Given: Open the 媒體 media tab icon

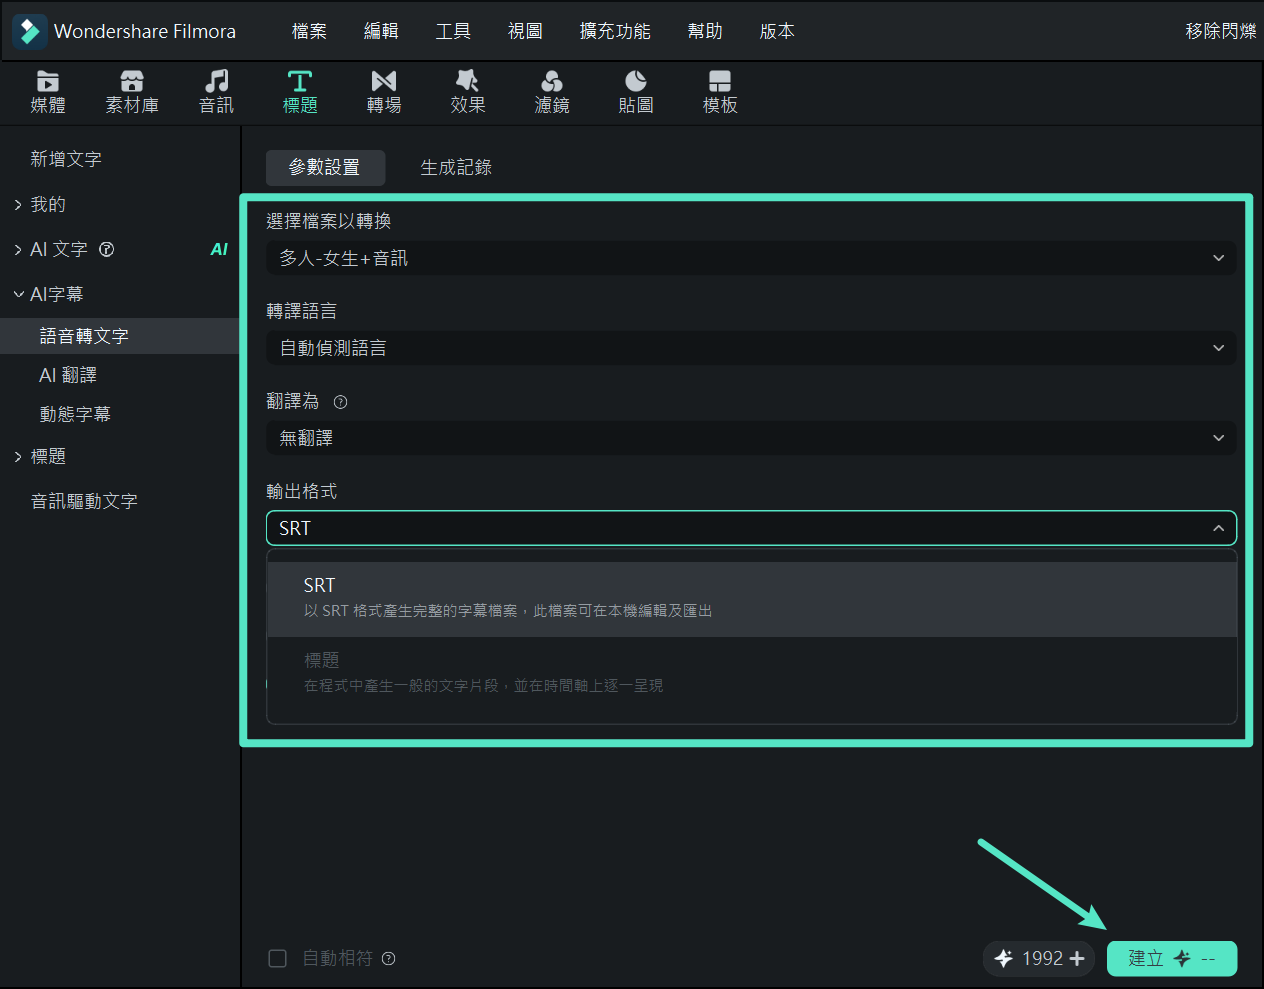Looking at the screenshot, I should point(48,81).
